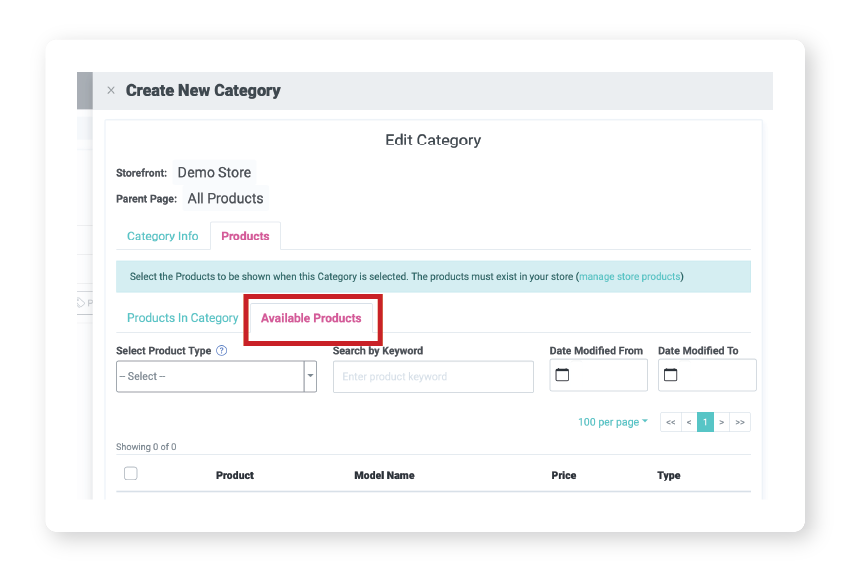The width and height of the screenshot is (851, 577).
Task: Jump to the last page of results
Action: coord(740,422)
